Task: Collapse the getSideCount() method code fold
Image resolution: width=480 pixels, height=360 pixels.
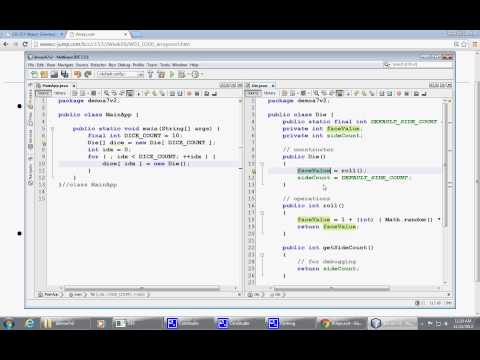Action: [262, 255]
